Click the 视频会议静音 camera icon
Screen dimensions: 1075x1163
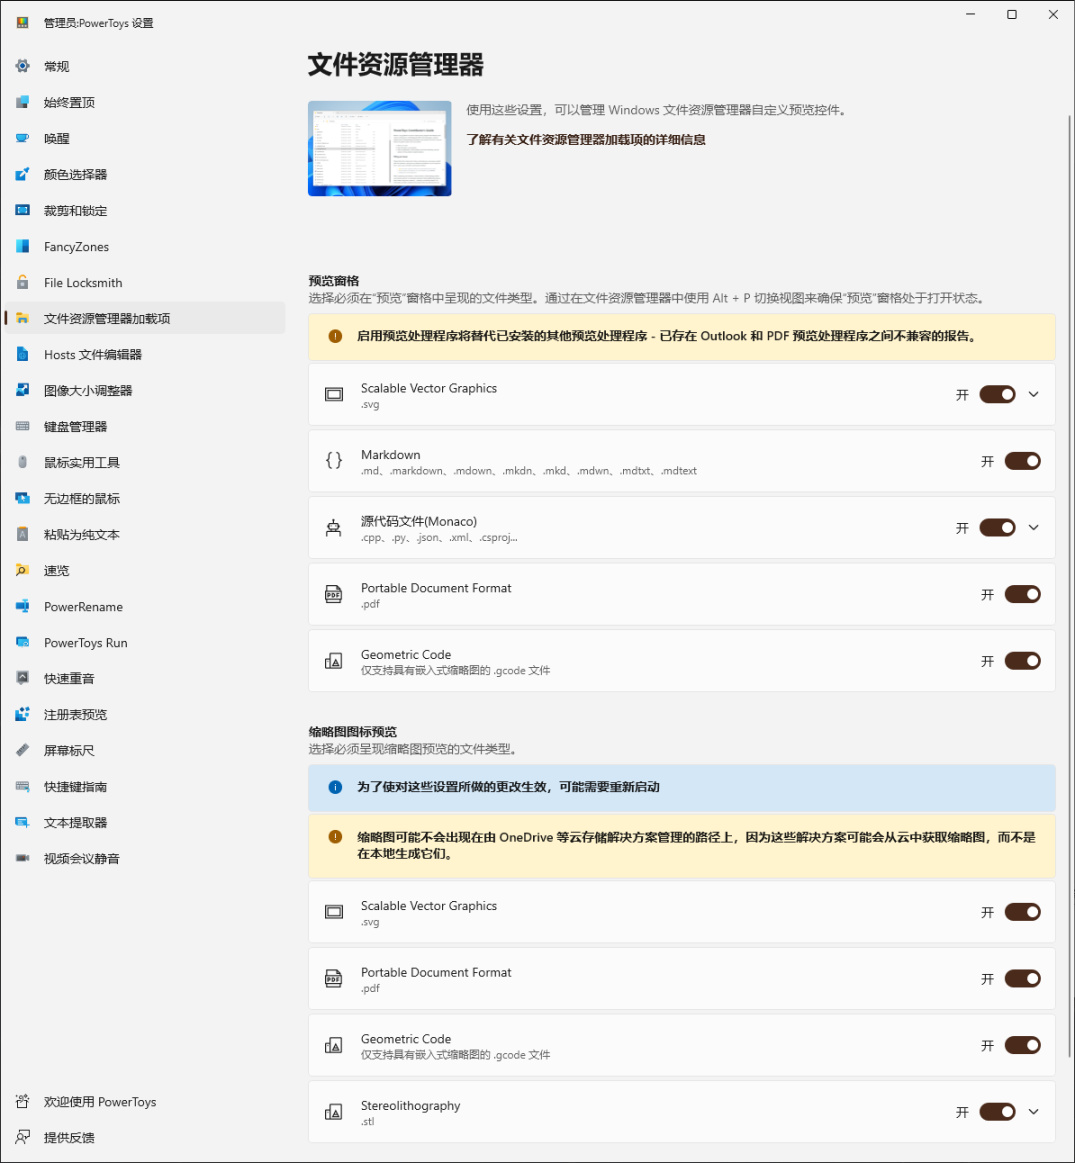22,858
